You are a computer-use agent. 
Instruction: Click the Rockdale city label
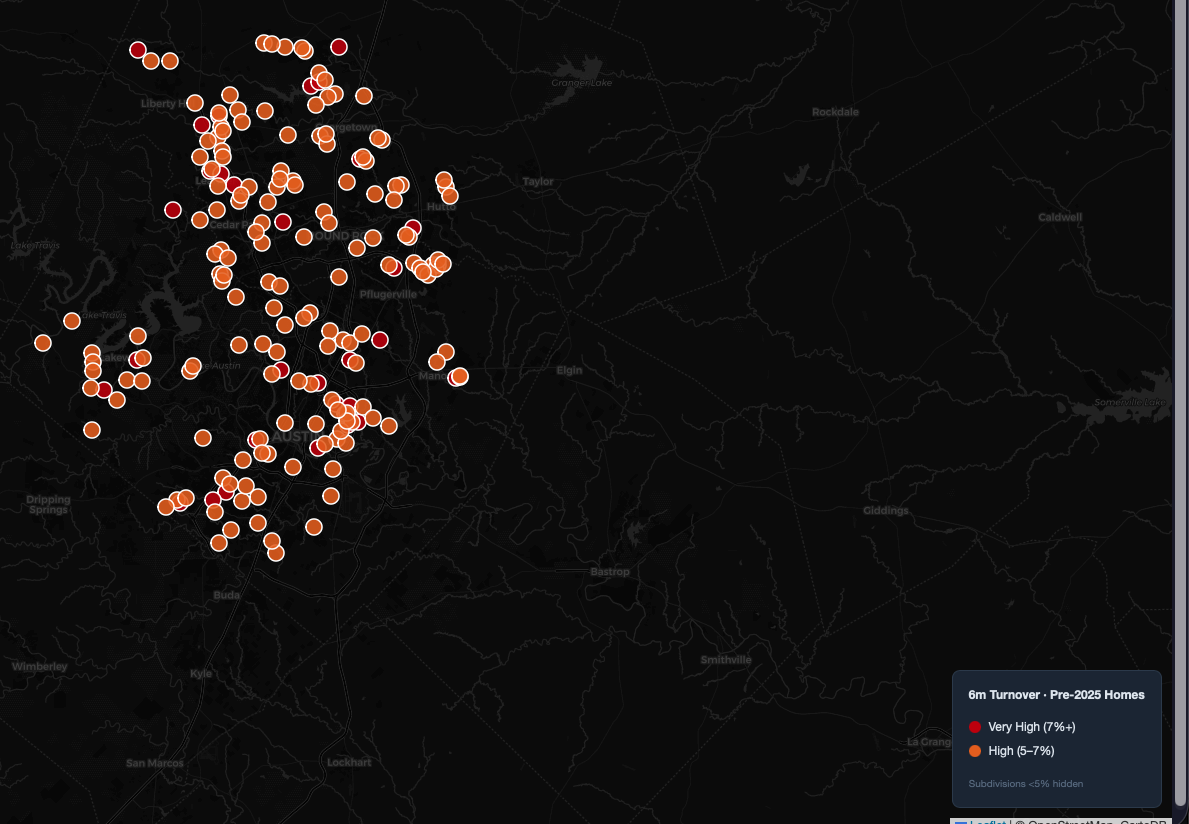pyautogui.click(x=835, y=112)
